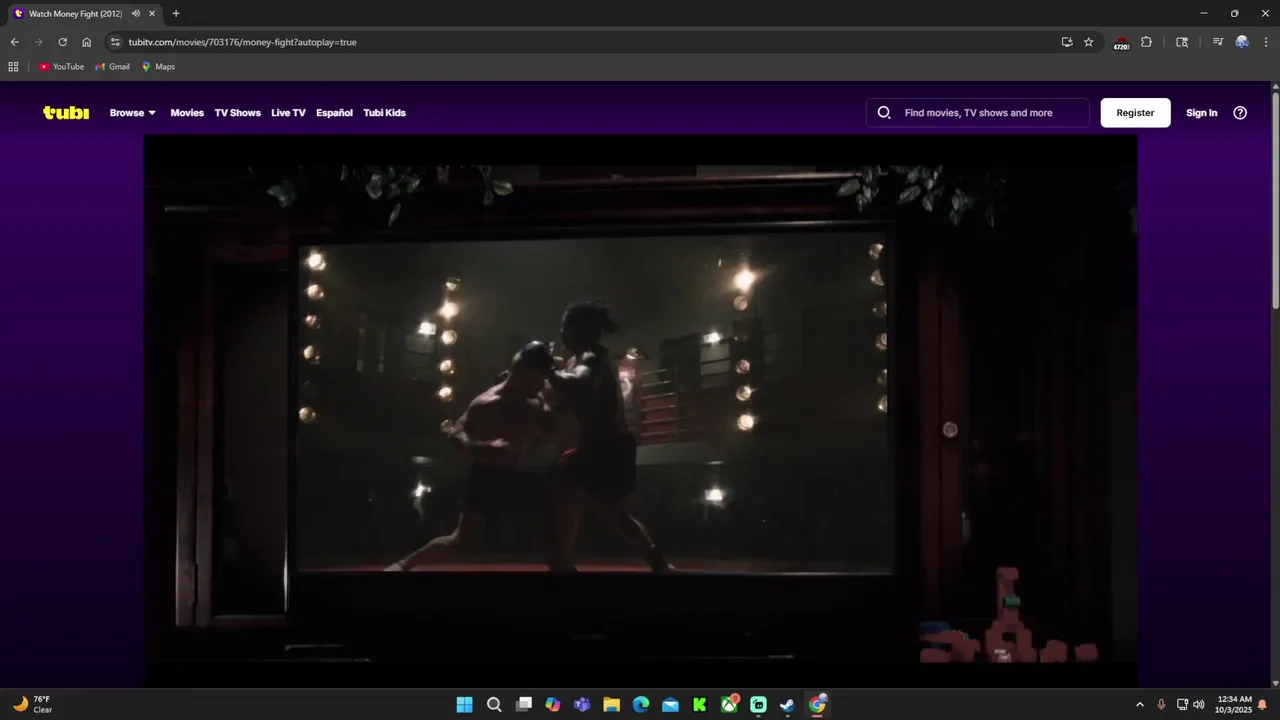Open the green K app on taskbar

coord(700,705)
